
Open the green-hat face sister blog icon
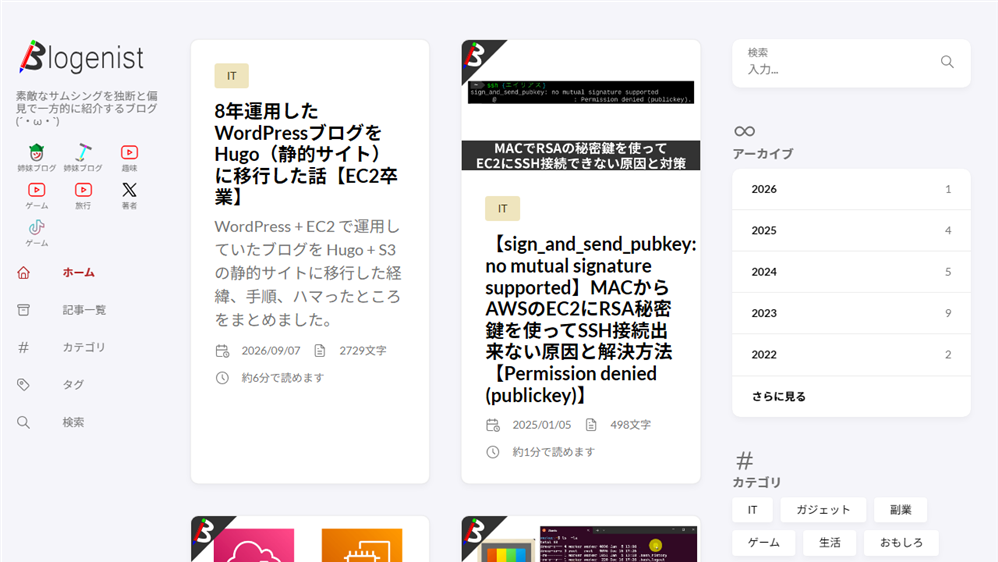(x=36, y=153)
